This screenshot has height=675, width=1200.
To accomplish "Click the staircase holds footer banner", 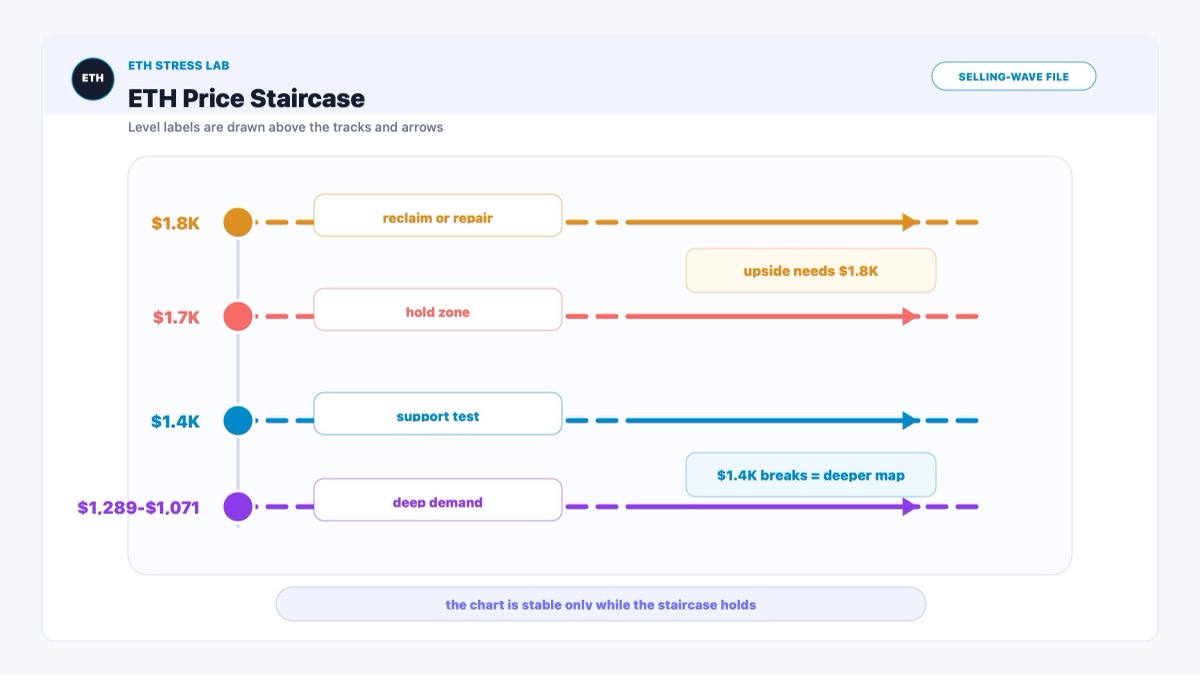I will coord(601,604).
